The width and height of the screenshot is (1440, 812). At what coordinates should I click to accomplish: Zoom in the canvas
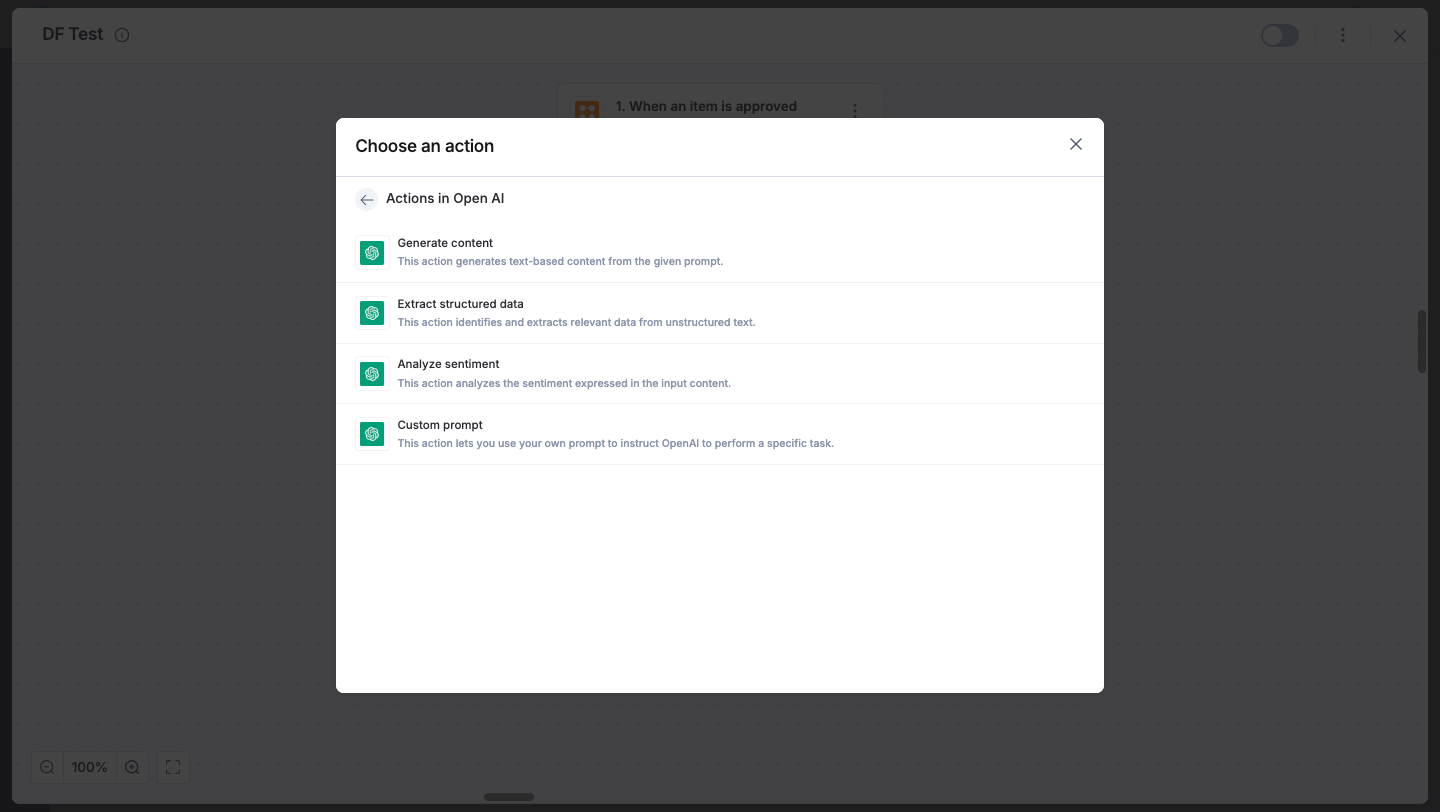click(132, 767)
